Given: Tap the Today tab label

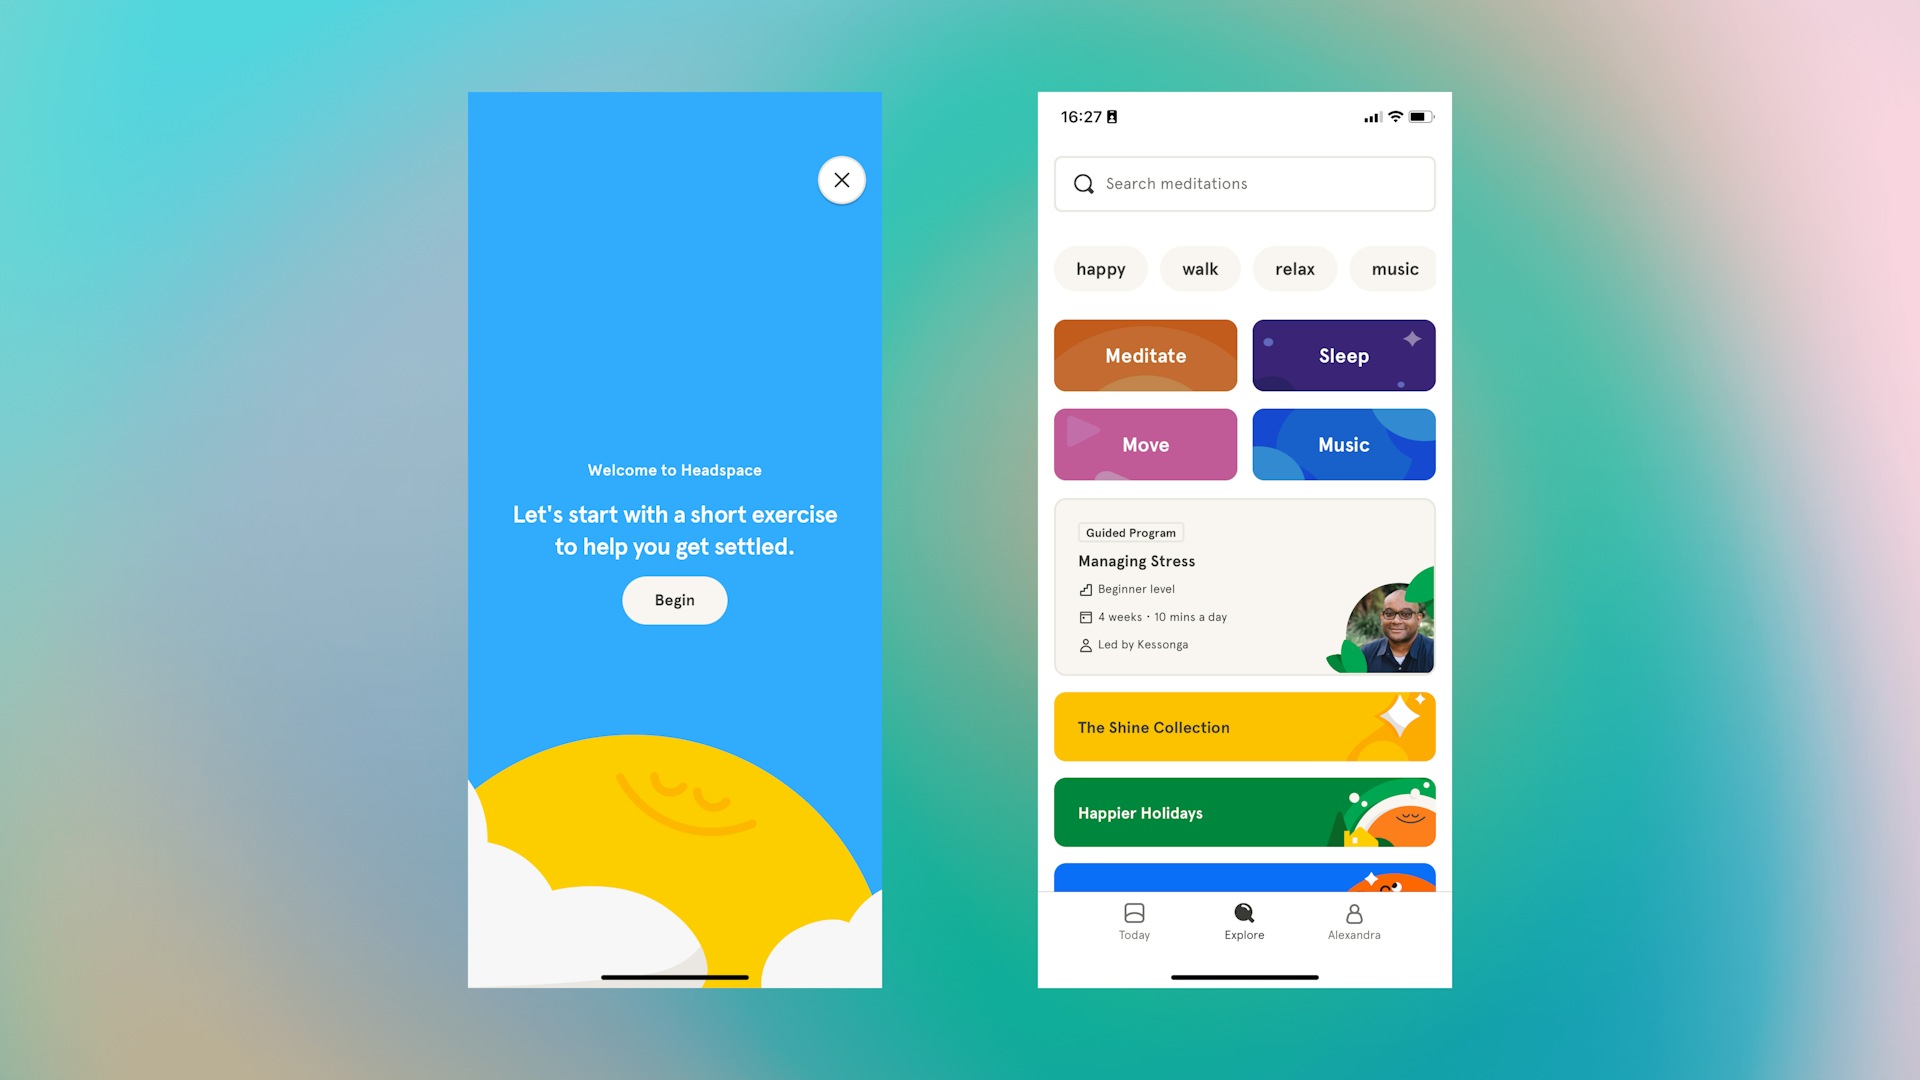Looking at the screenshot, I should pos(1134,935).
